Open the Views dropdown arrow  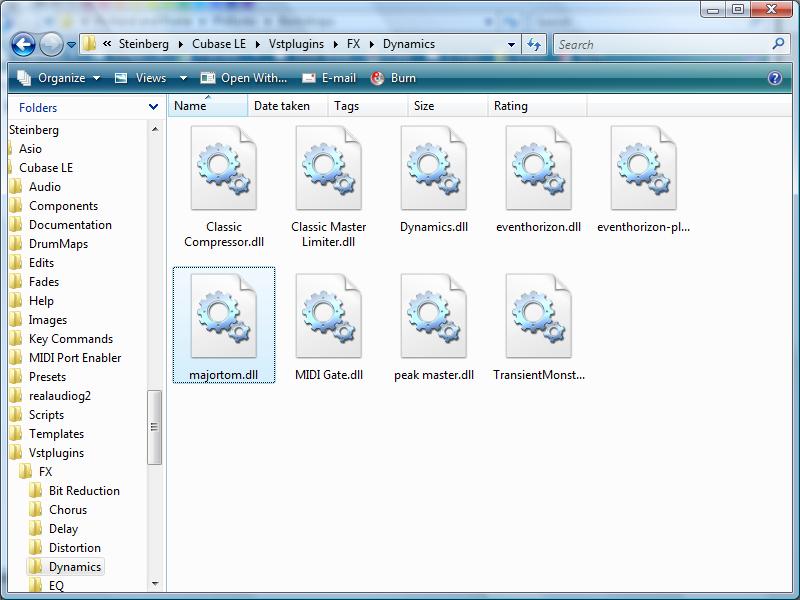183,78
